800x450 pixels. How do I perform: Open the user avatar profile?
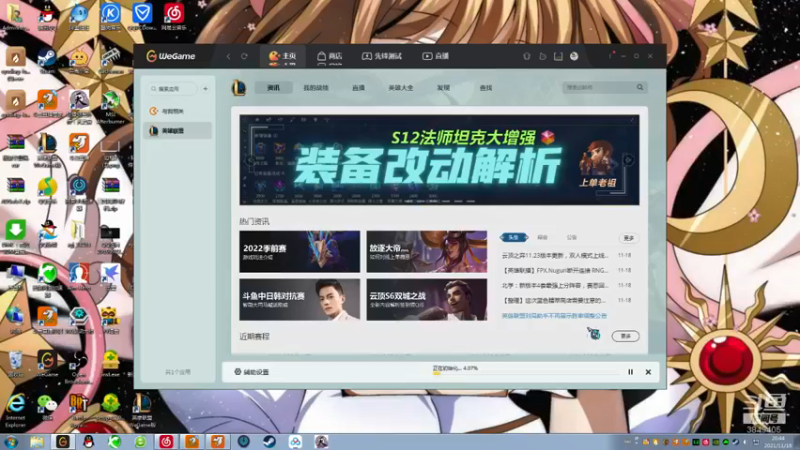tap(574, 56)
